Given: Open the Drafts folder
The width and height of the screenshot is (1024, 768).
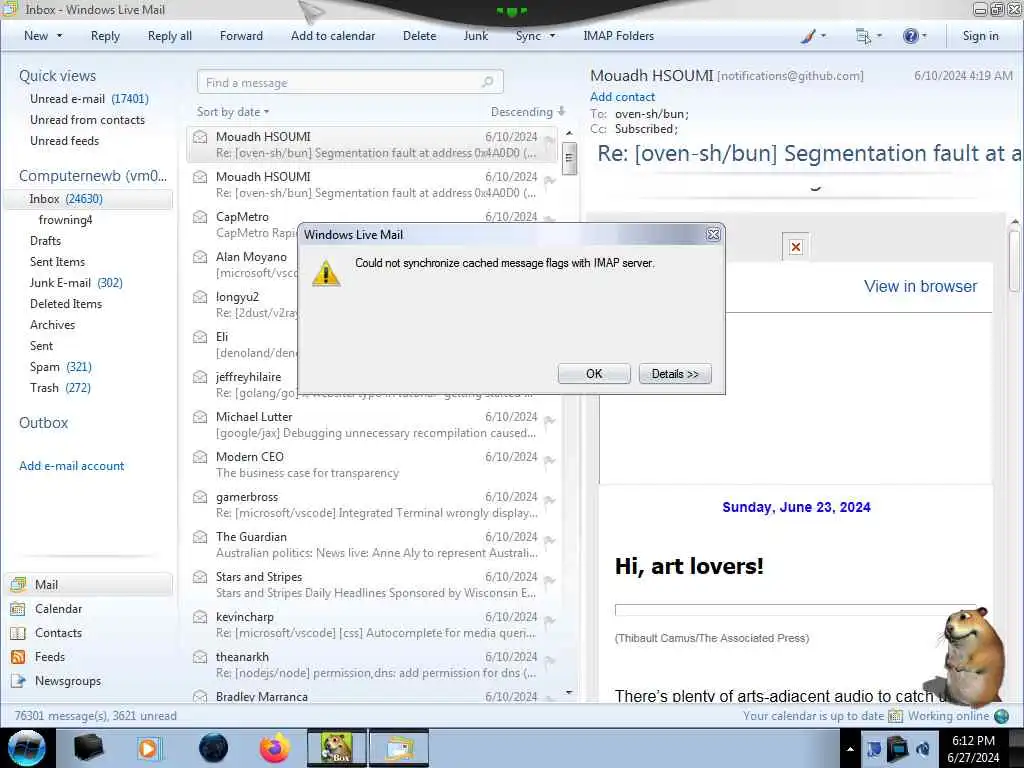Looking at the screenshot, I should [45, 240].
